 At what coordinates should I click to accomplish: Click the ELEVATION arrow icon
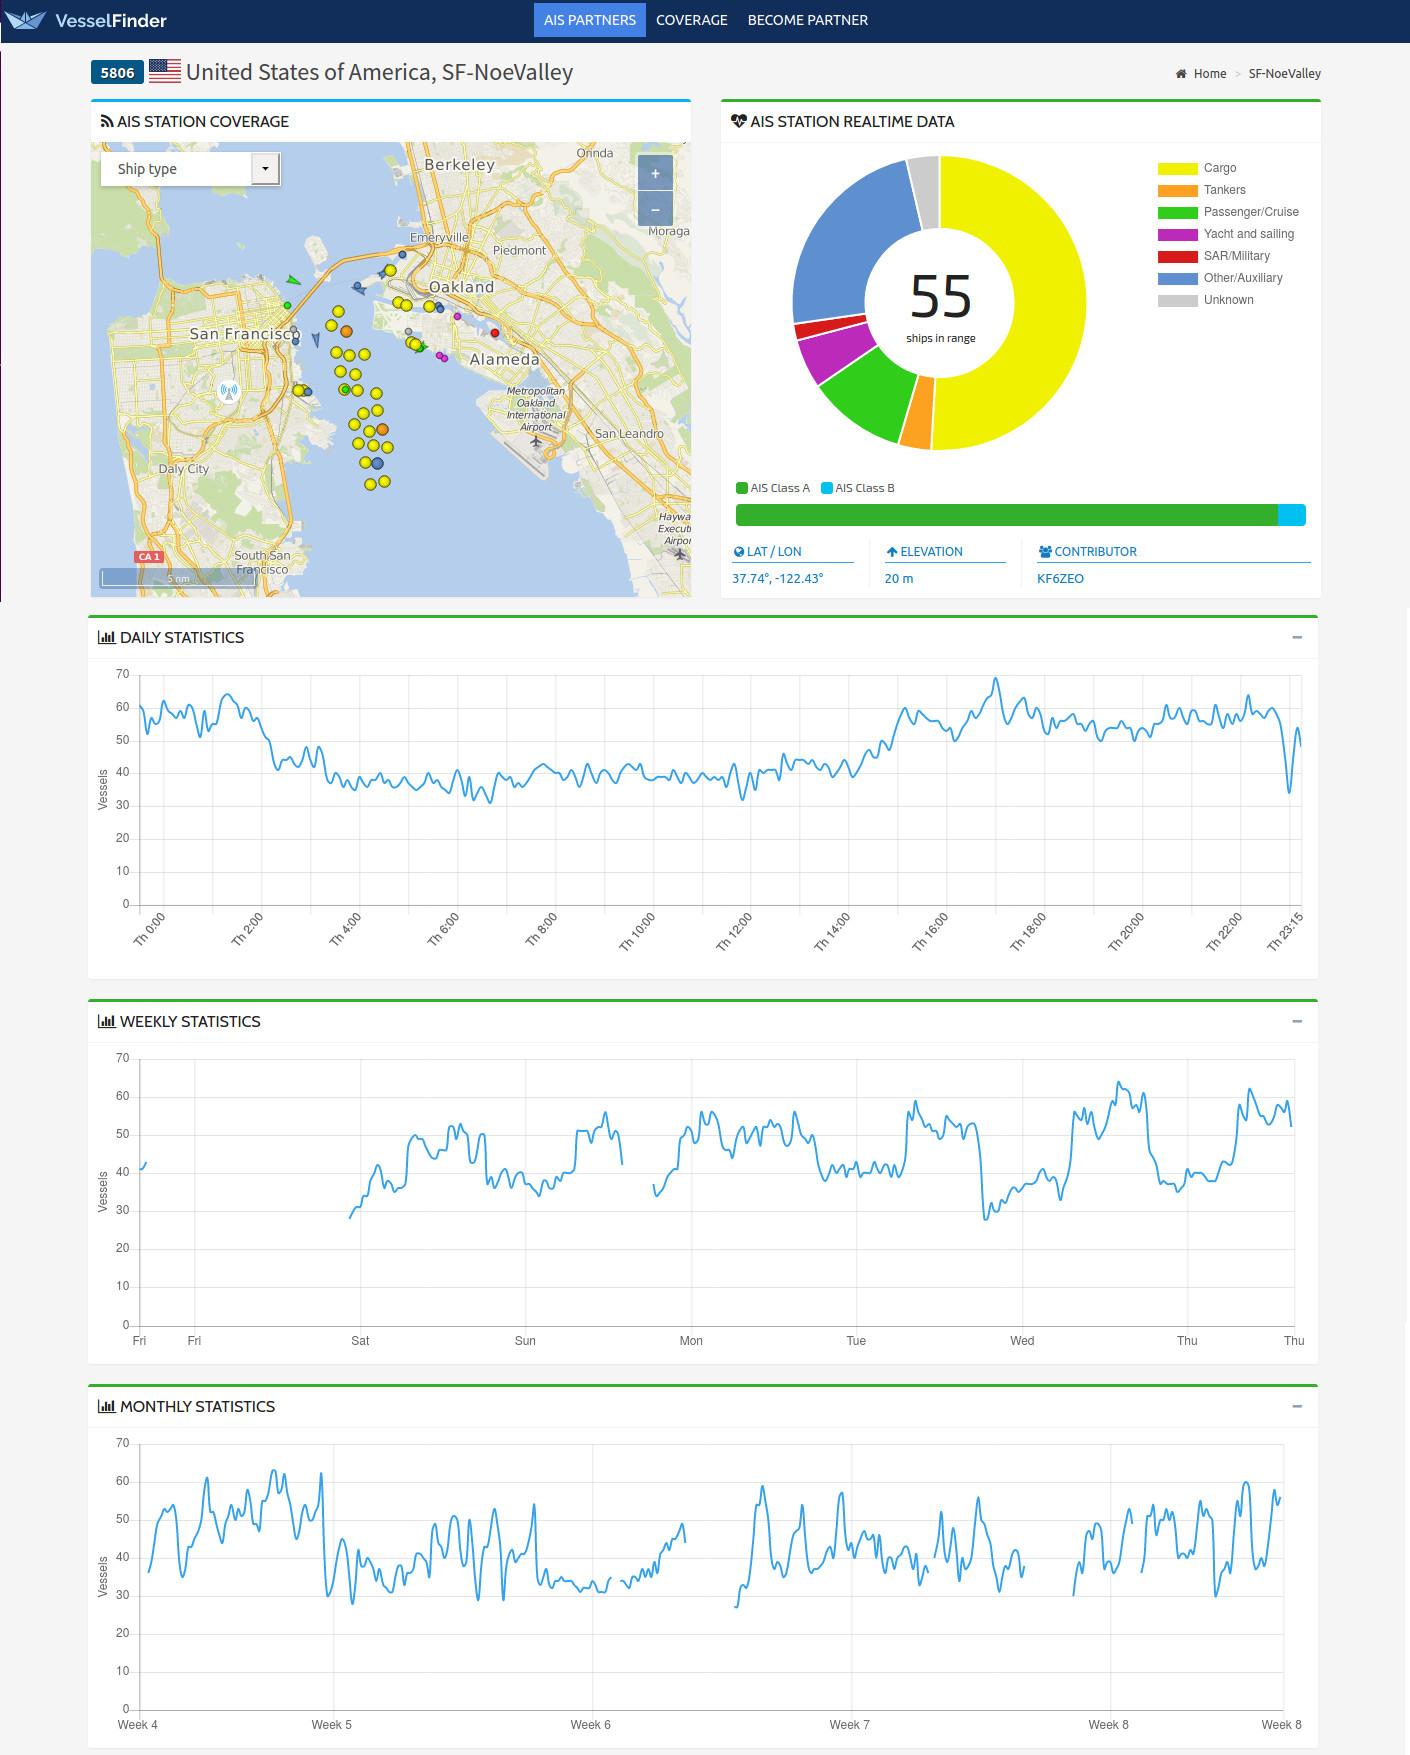click(892, 552)
